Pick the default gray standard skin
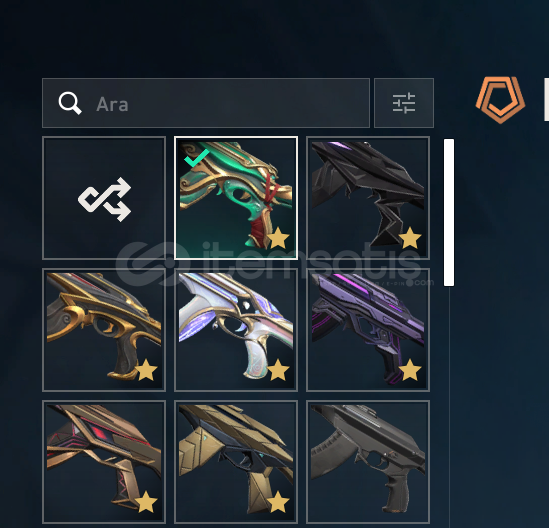 (368, 462)
